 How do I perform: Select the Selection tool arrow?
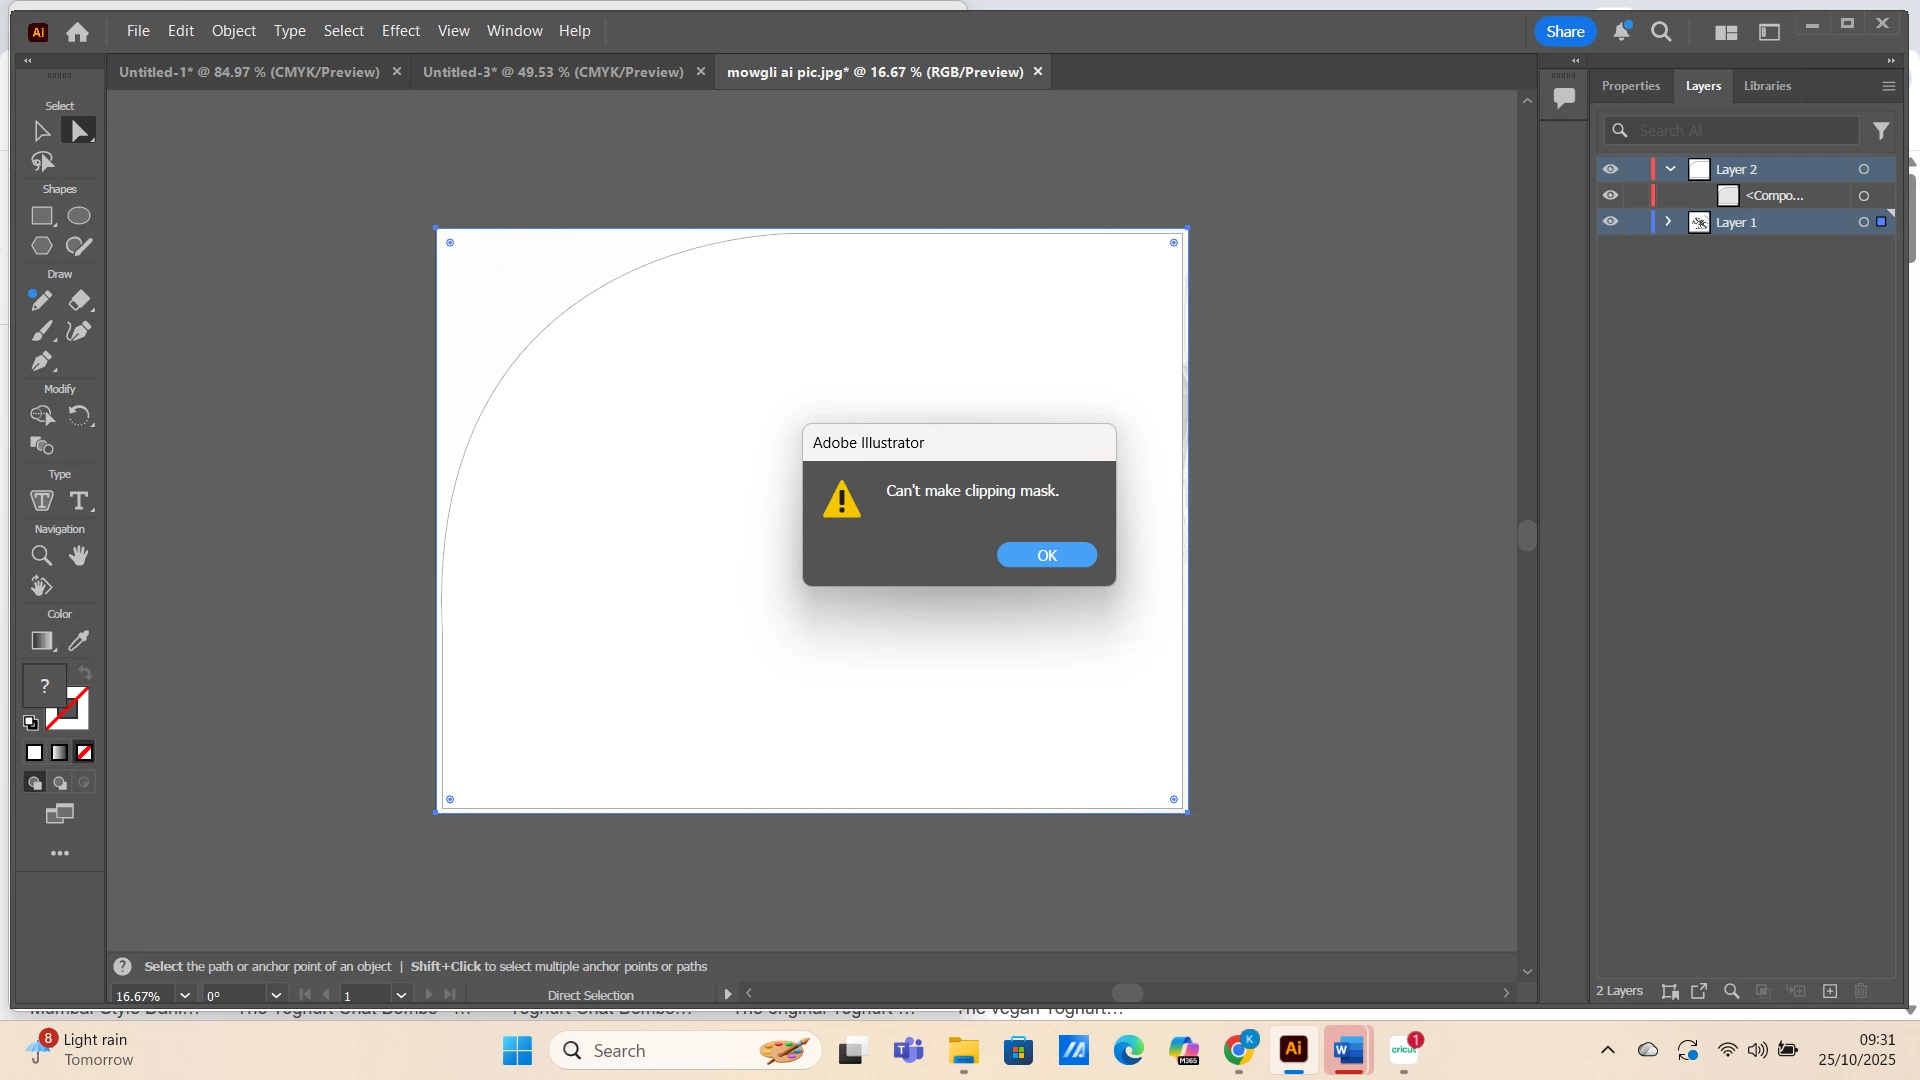pyautogui.click(x=41, y=131)
